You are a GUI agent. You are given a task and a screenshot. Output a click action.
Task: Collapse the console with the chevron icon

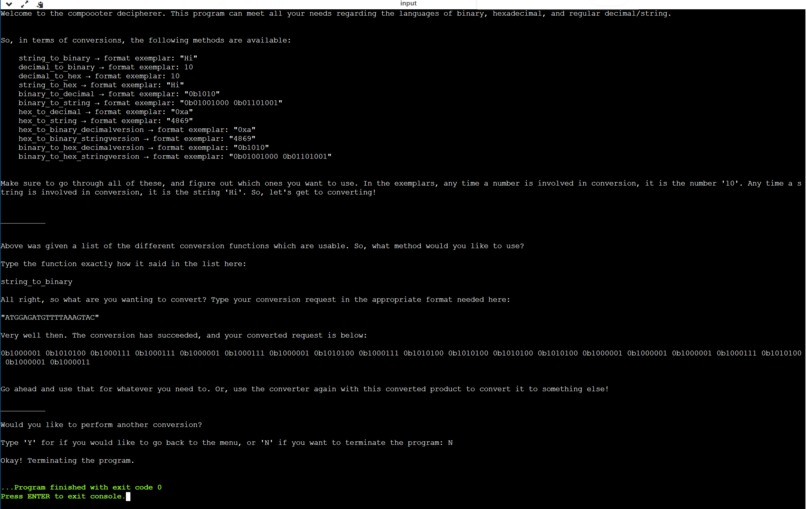click(x=9, y=4)
